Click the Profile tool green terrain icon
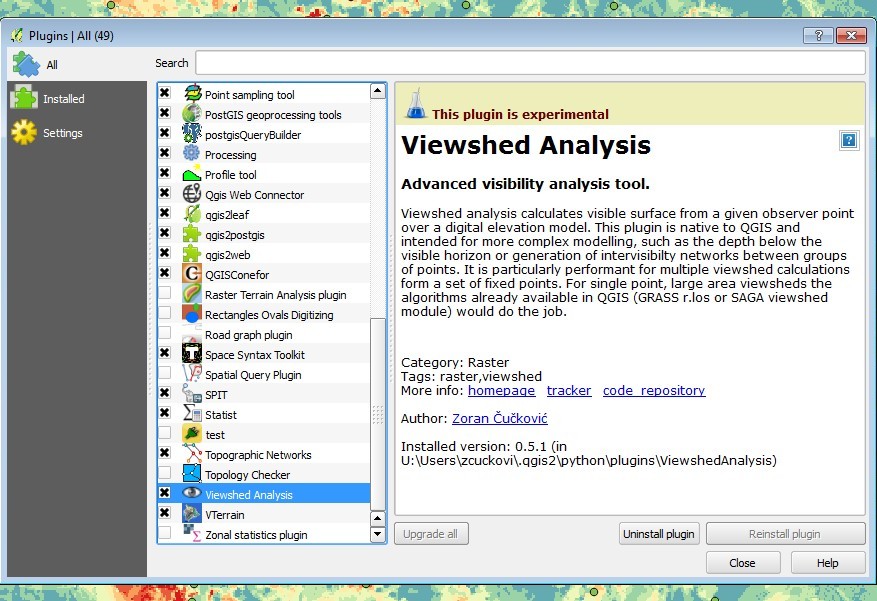The image size is (877, 601). tap(192, 174)
